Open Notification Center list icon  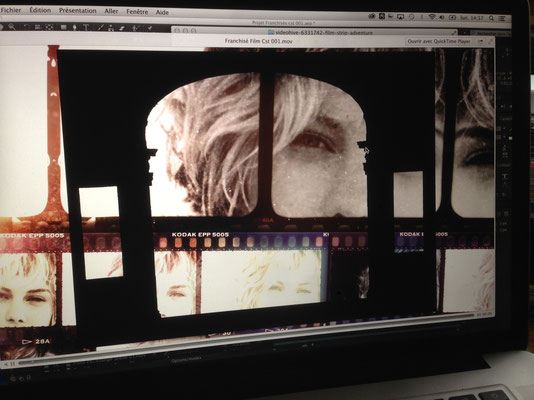[x=502, y=18]
